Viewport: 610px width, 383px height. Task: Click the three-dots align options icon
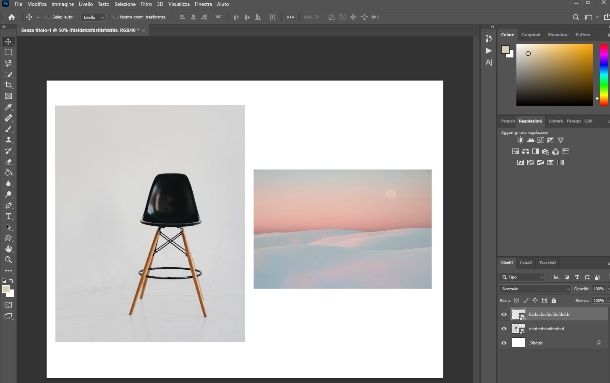pyautogui.click(x=291, y=17)
